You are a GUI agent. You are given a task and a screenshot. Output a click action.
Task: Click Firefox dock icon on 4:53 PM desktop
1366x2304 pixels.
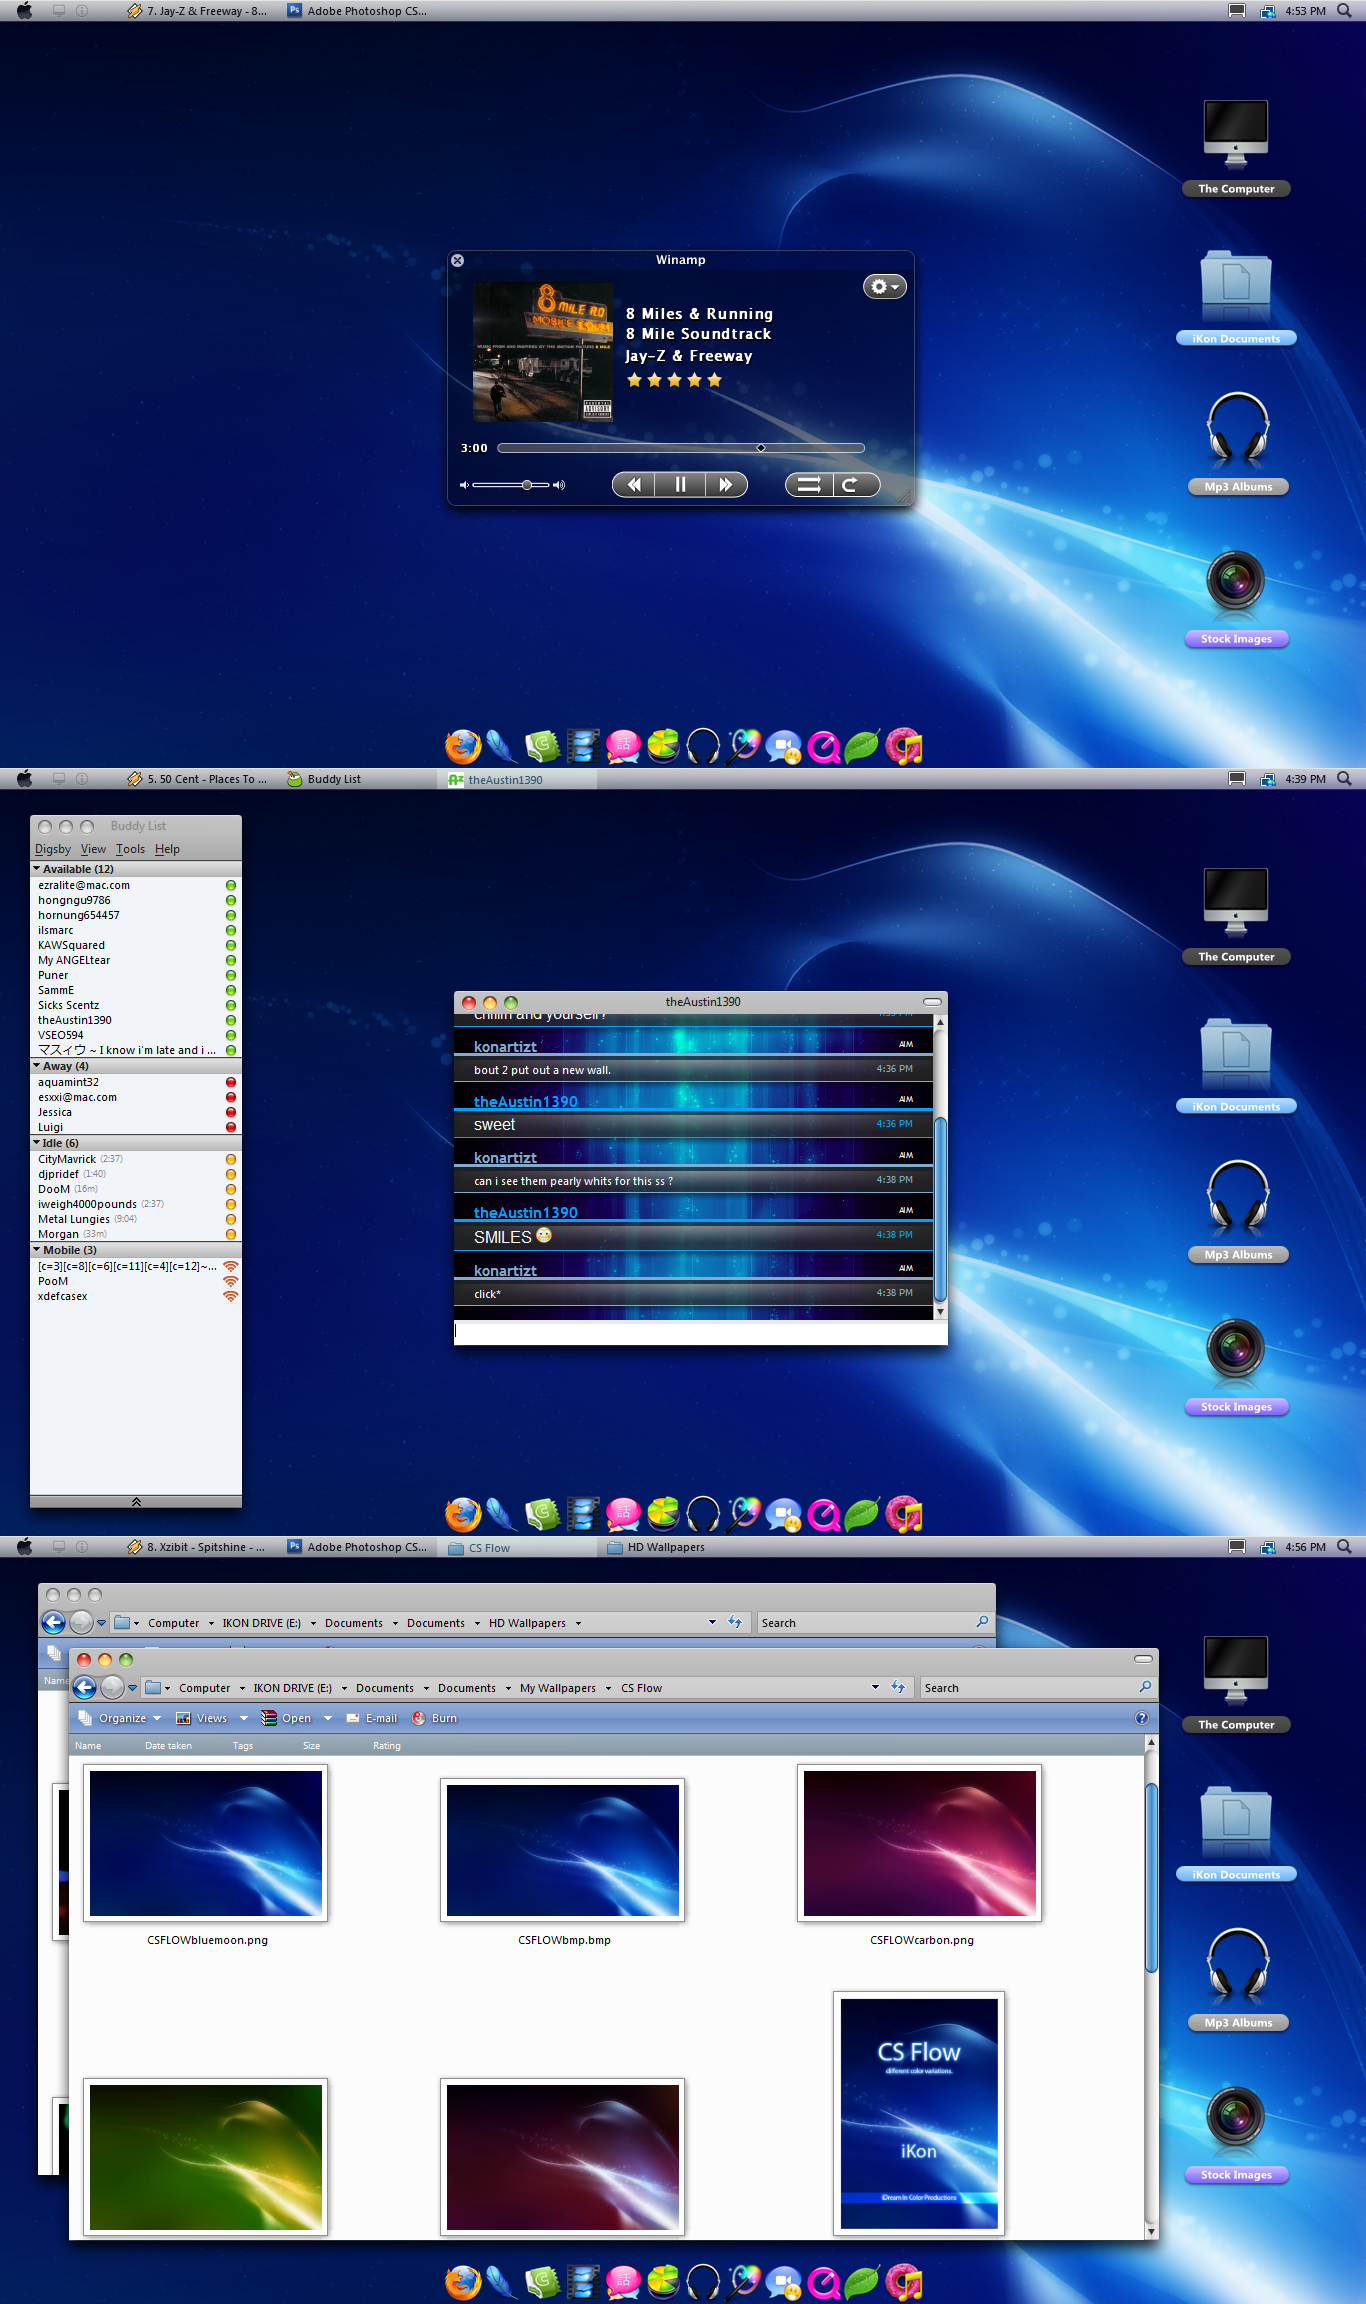[463, 746]
